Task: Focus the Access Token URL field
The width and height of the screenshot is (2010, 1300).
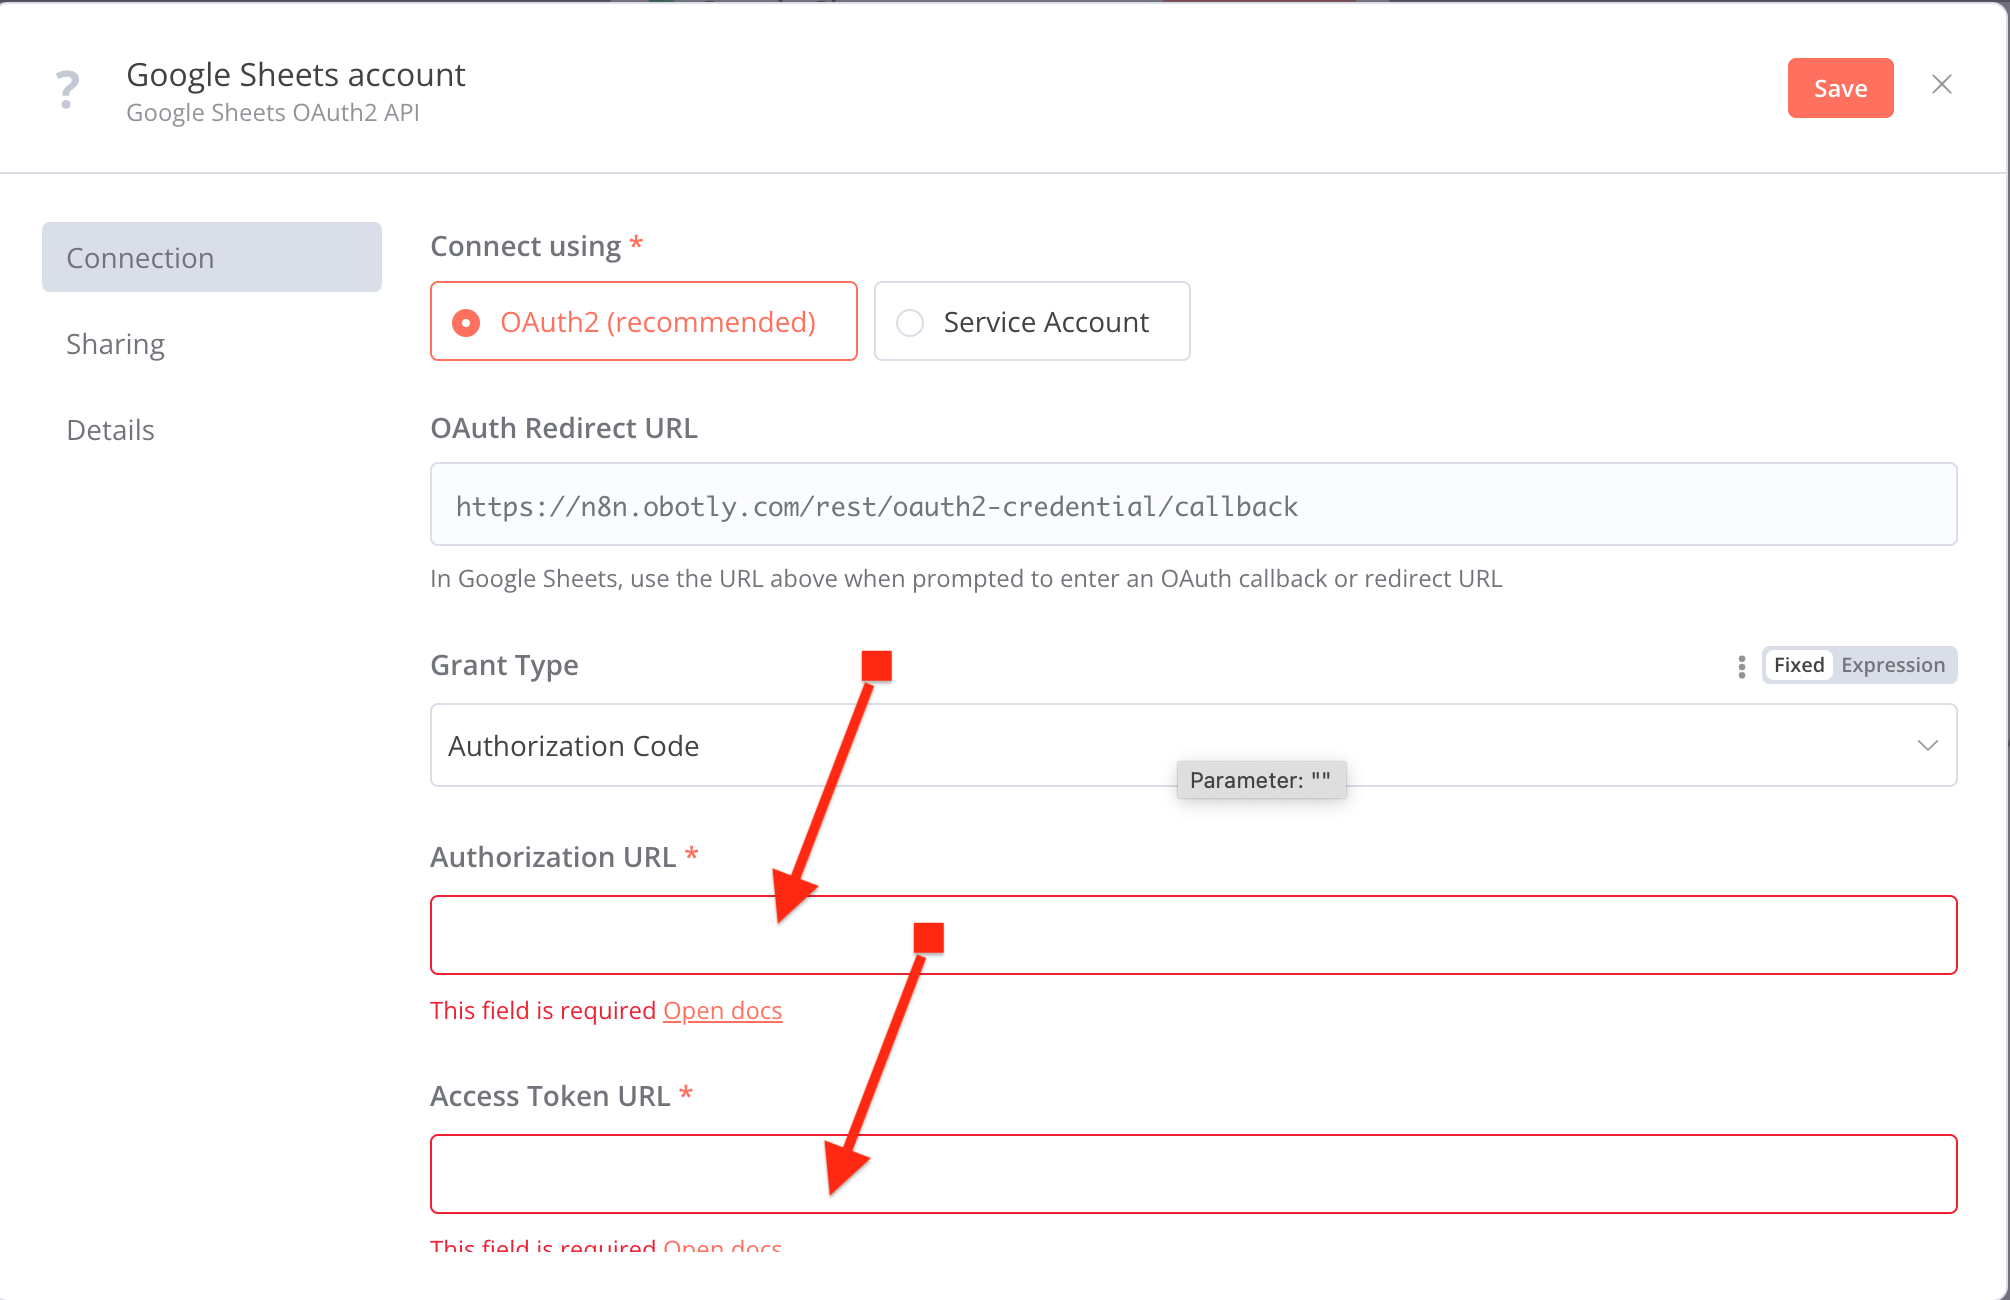Action: point(1300,1174)
